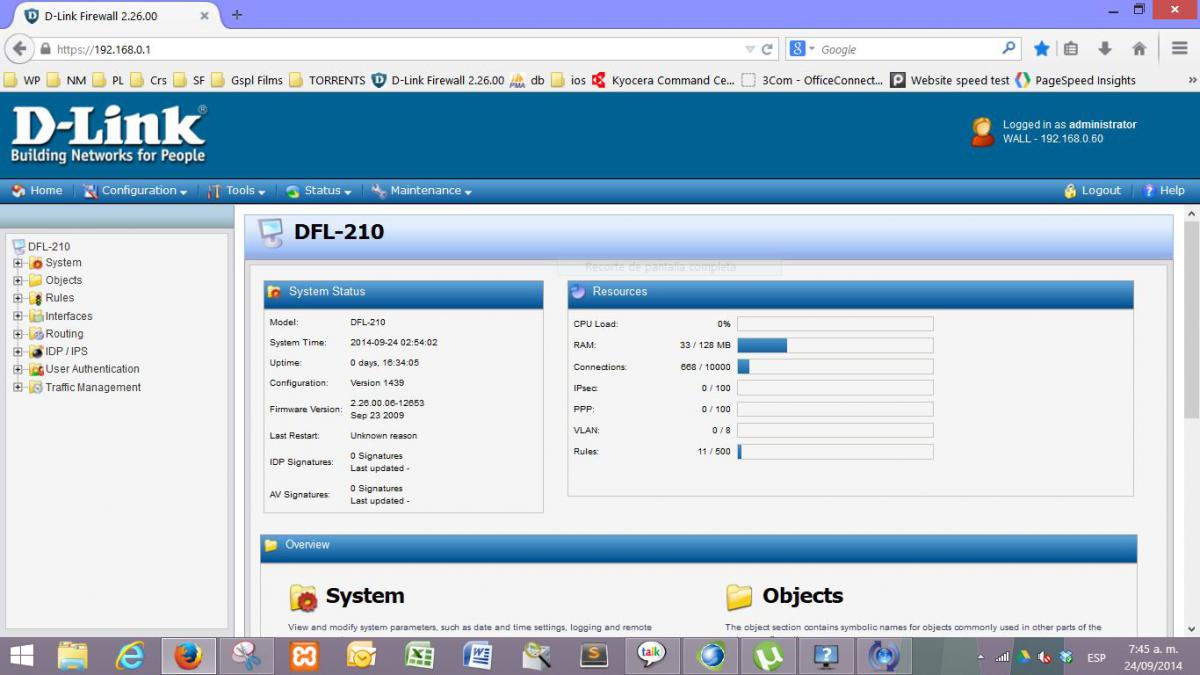This screenshot has width=1200, height=675.
Task: Open the Tools menu
Action: click(x=236, y=191)
